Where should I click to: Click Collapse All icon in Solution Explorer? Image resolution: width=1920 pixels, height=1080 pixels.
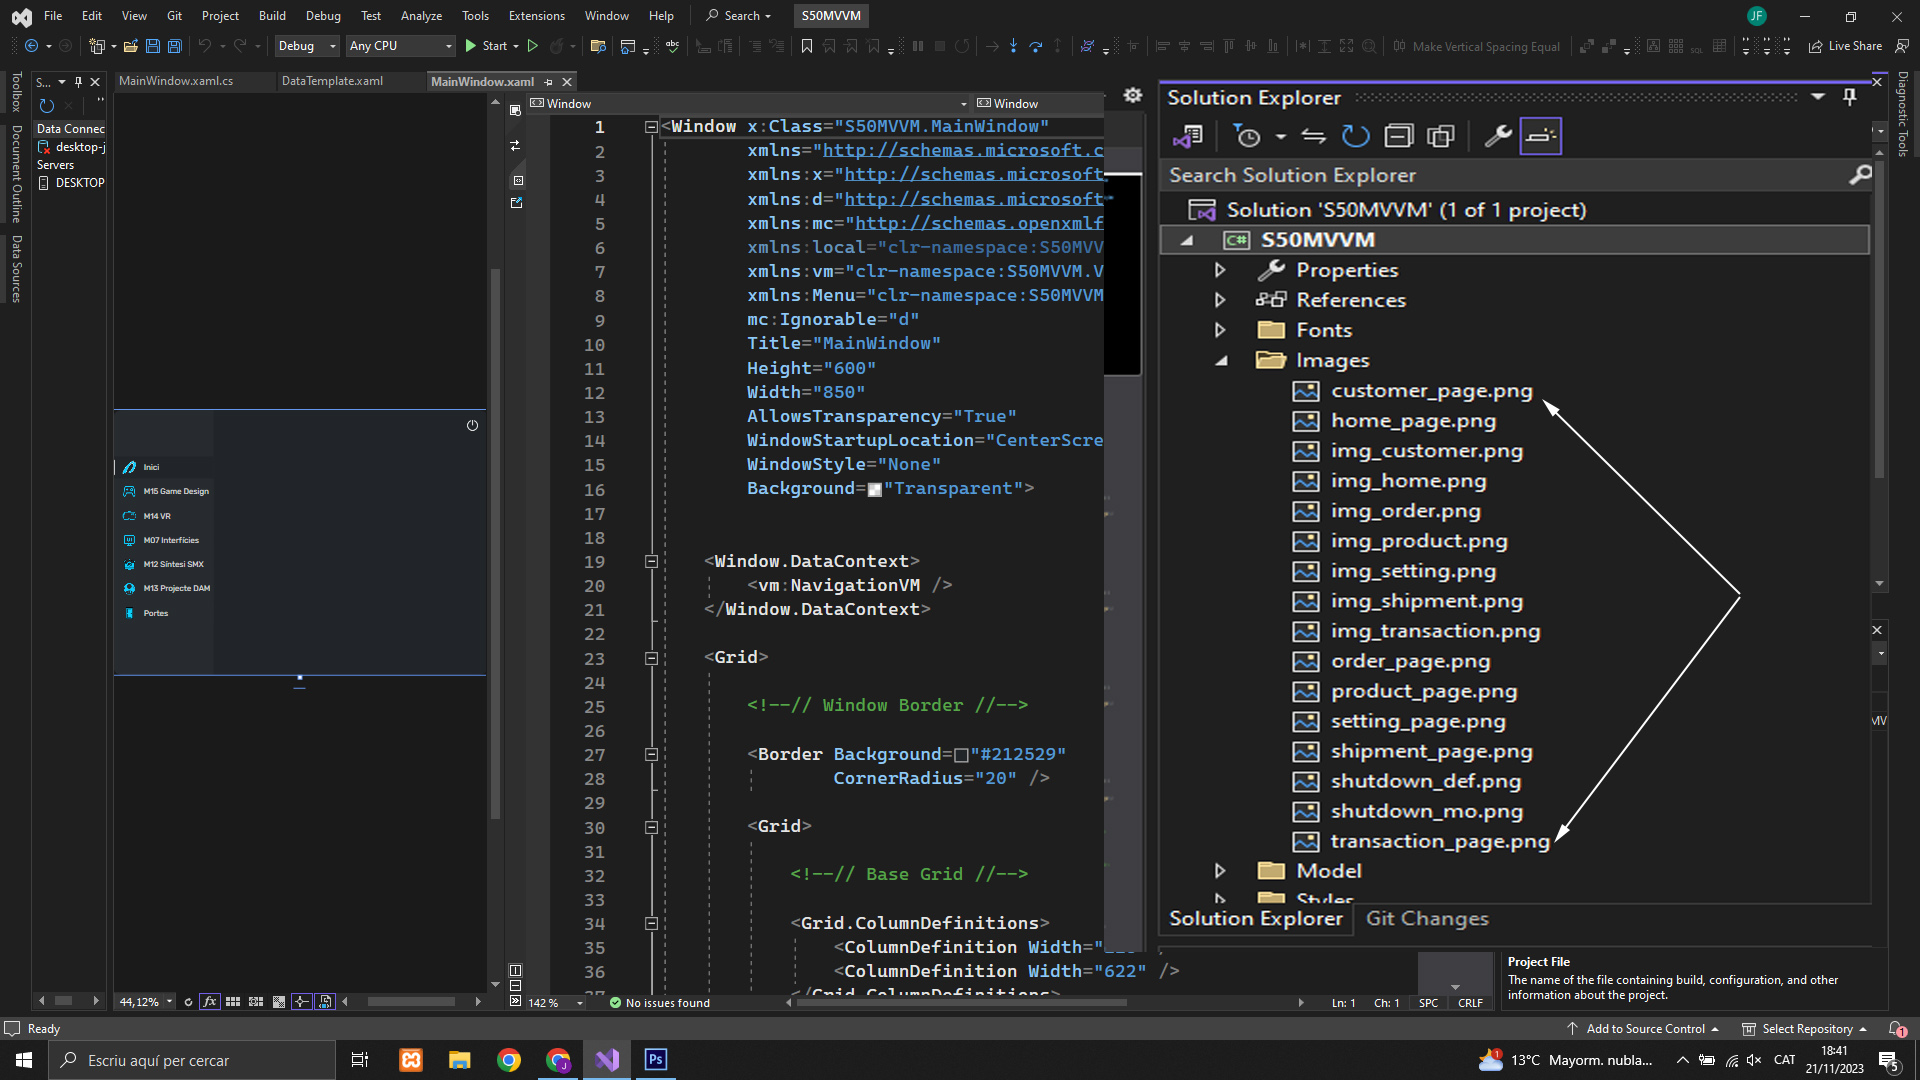click(x=1398, y=136)
